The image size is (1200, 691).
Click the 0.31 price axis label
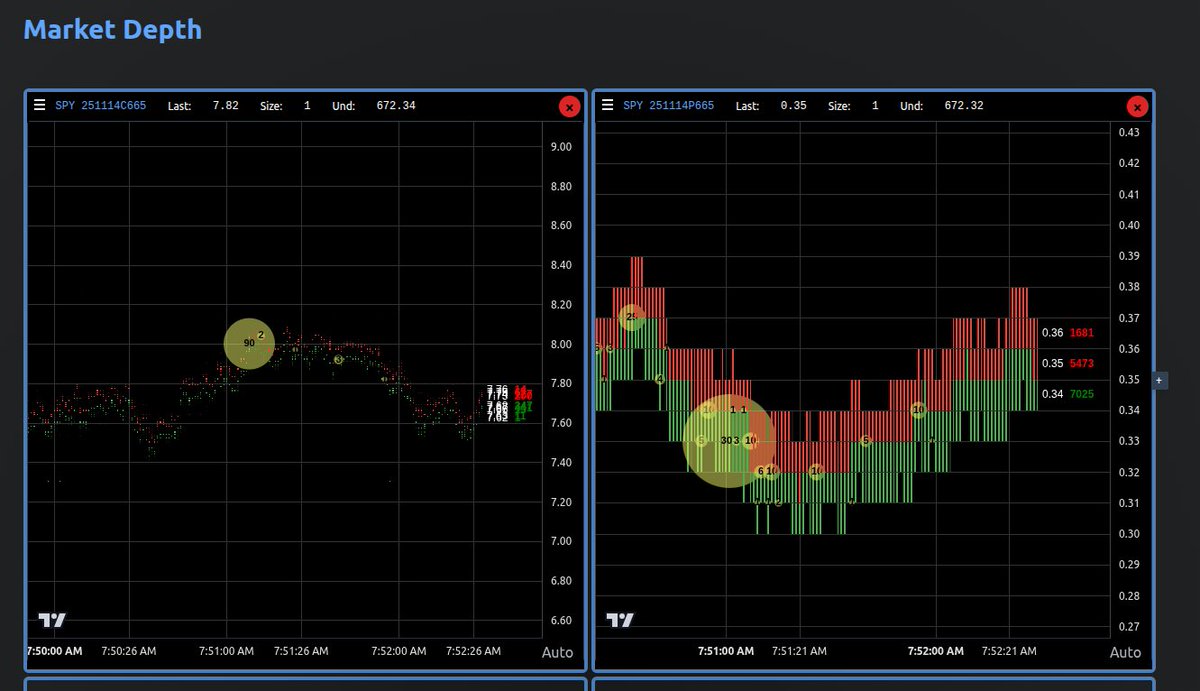[1129, 503]
